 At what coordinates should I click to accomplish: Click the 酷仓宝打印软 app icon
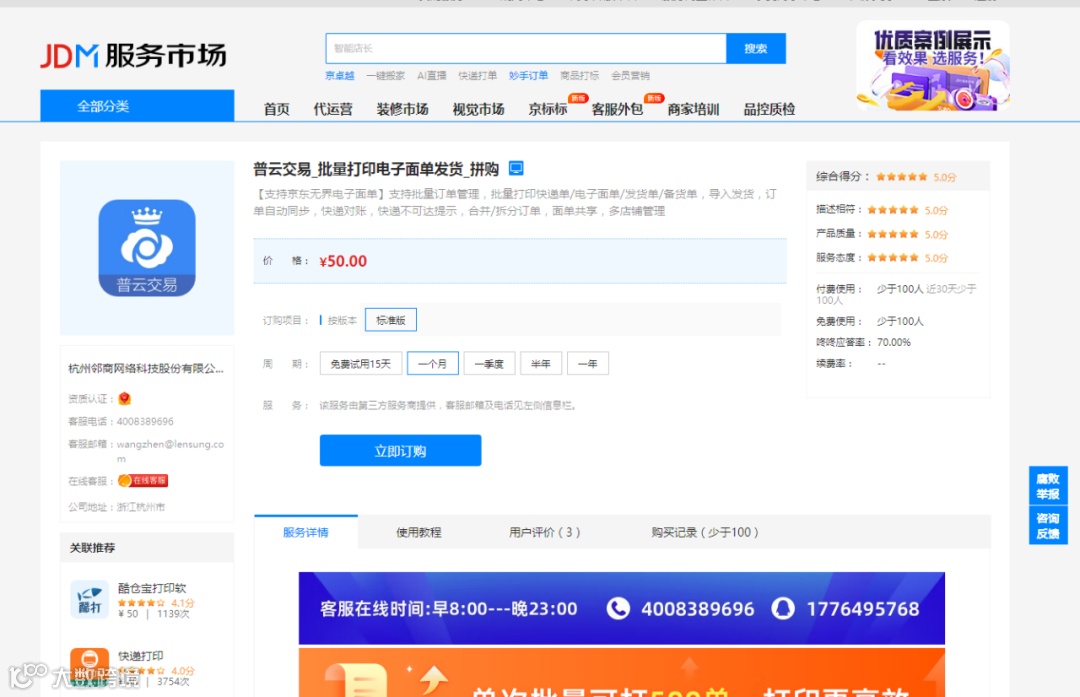(x=90, y=599)
